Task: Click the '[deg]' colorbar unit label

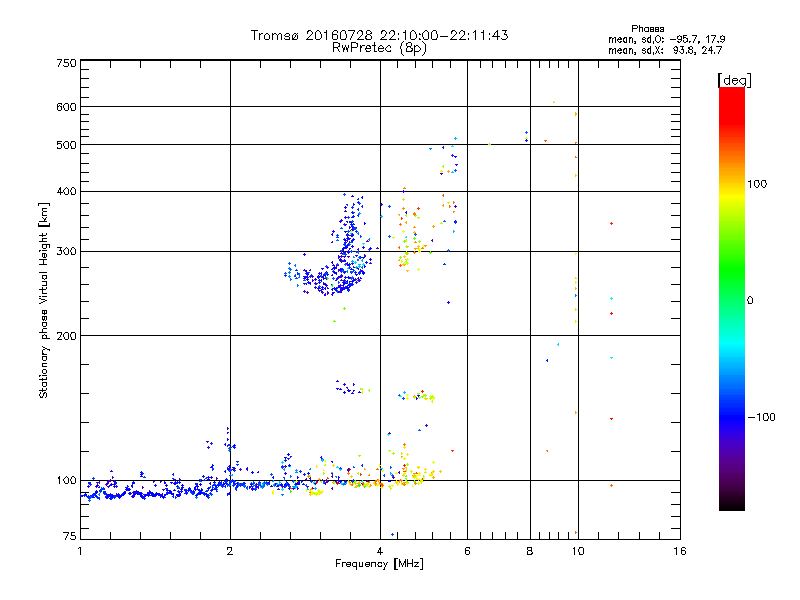Action: coord(734,80)
